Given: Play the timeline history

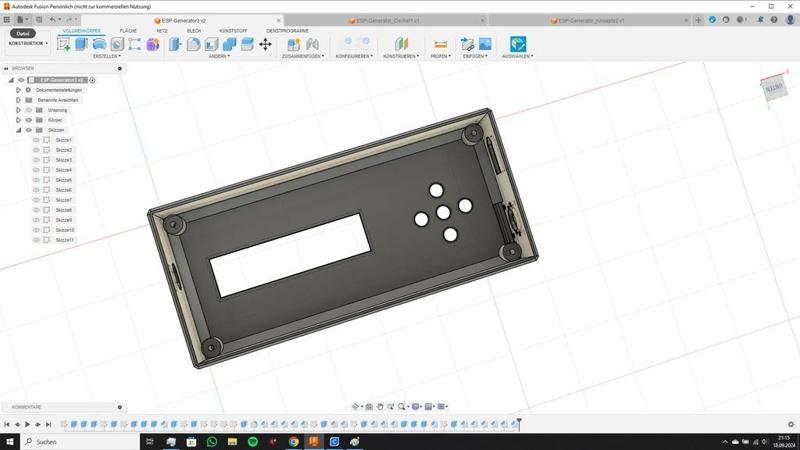Looking at the screenshot, I should (28, 424).
